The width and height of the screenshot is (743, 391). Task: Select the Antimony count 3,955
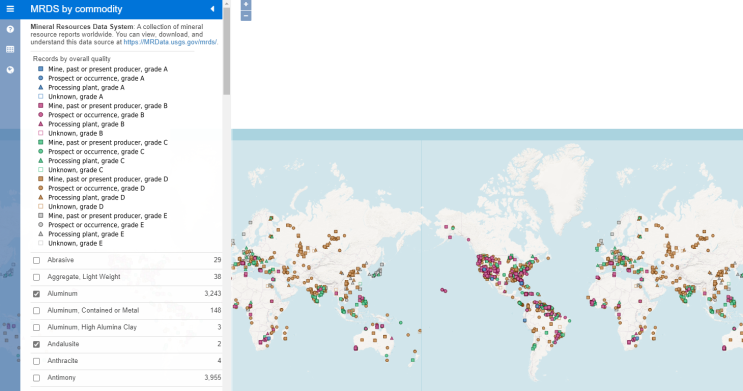(x=213, y=378)
